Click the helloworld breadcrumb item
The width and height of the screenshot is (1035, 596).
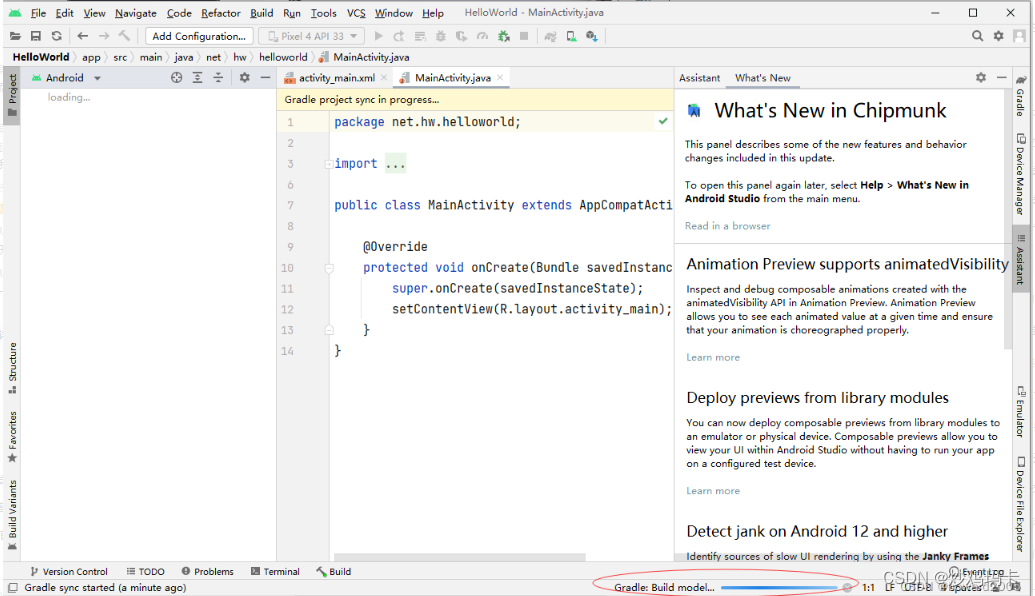click(x=283, y=57)
